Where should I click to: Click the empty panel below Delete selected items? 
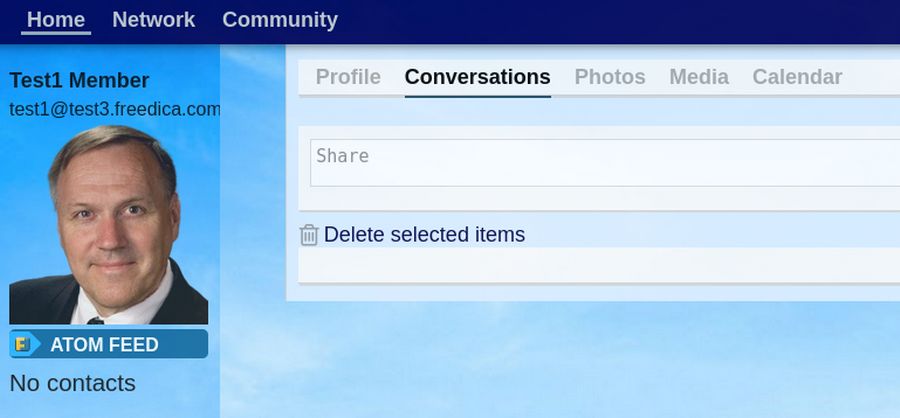[x=600, y=265]
